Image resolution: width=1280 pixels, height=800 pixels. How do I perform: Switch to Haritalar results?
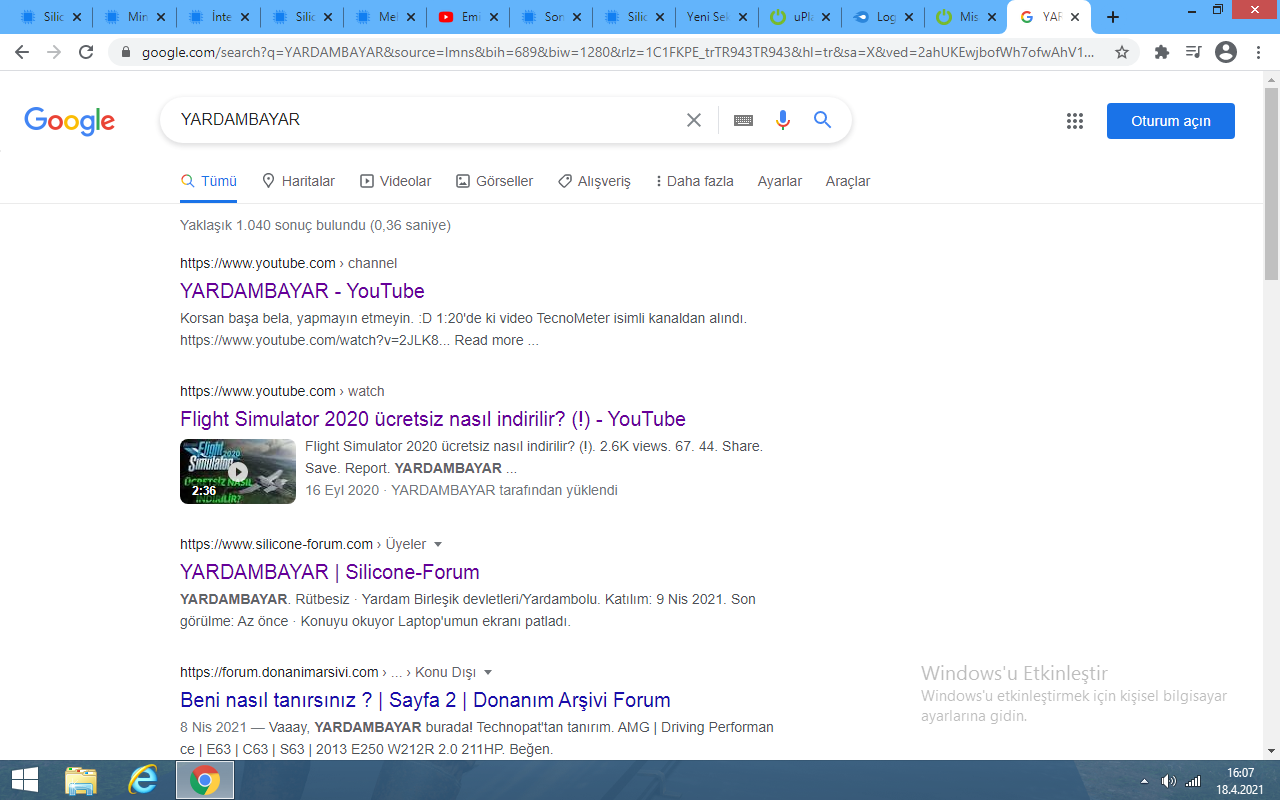(298, 181)
